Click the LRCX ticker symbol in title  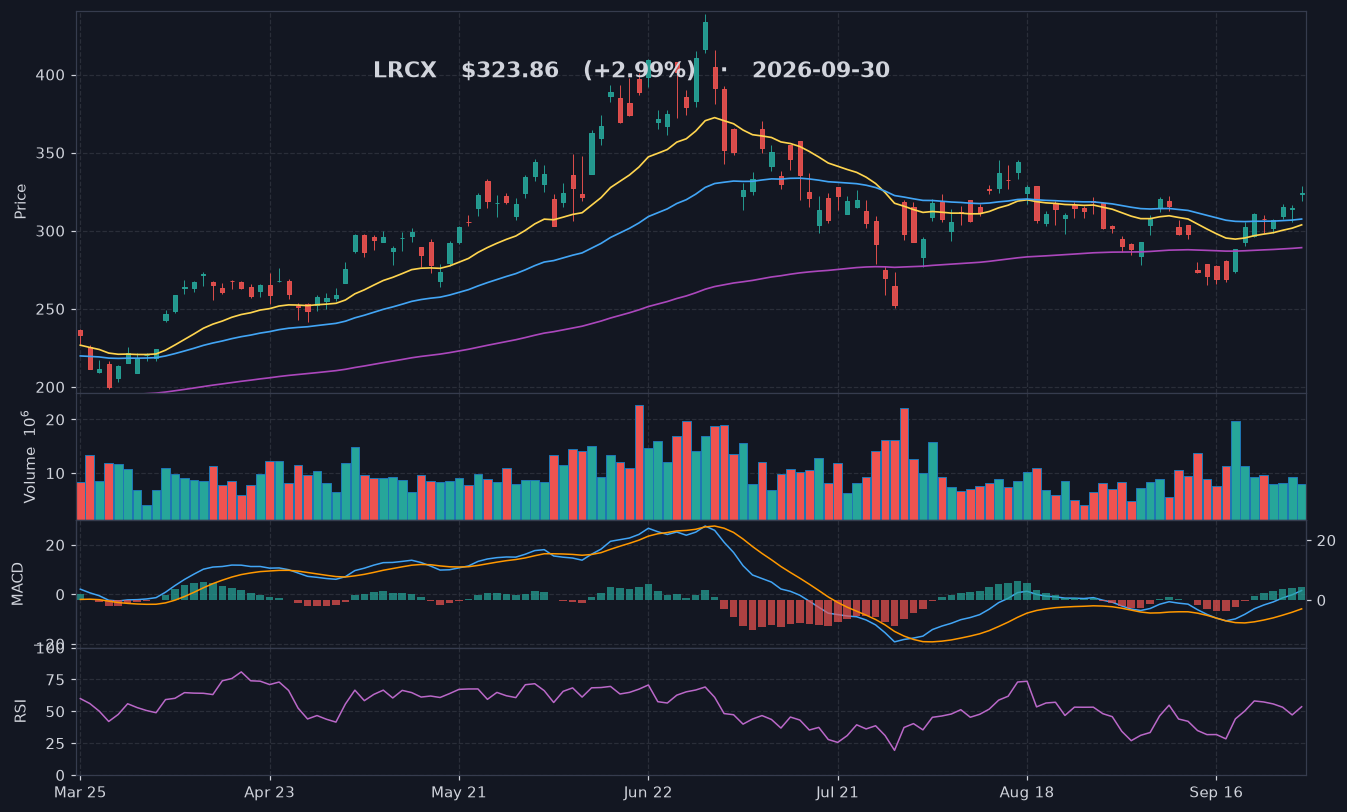(405, 71)
